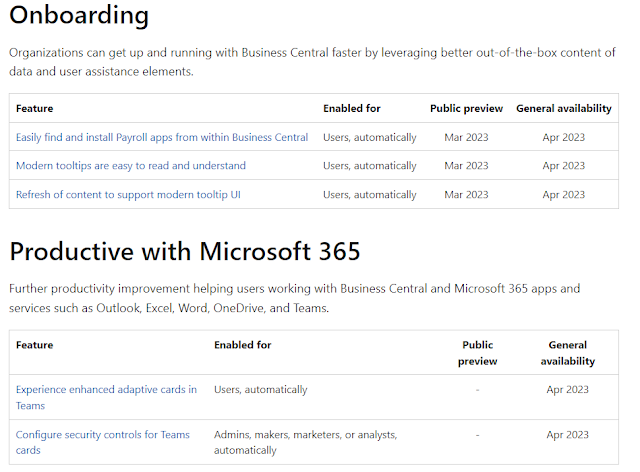Click Enabled for header in Microsoft 365 table
Viewport: 640px width, 472px height.
point(242,345)
